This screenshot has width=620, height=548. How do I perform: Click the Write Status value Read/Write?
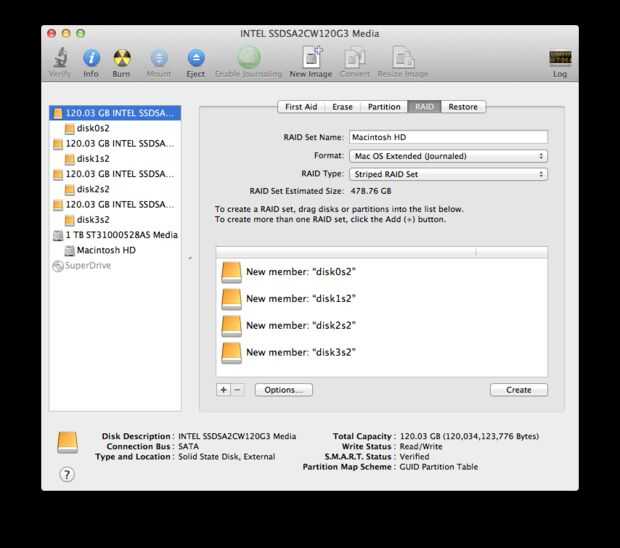coord(421,446)
